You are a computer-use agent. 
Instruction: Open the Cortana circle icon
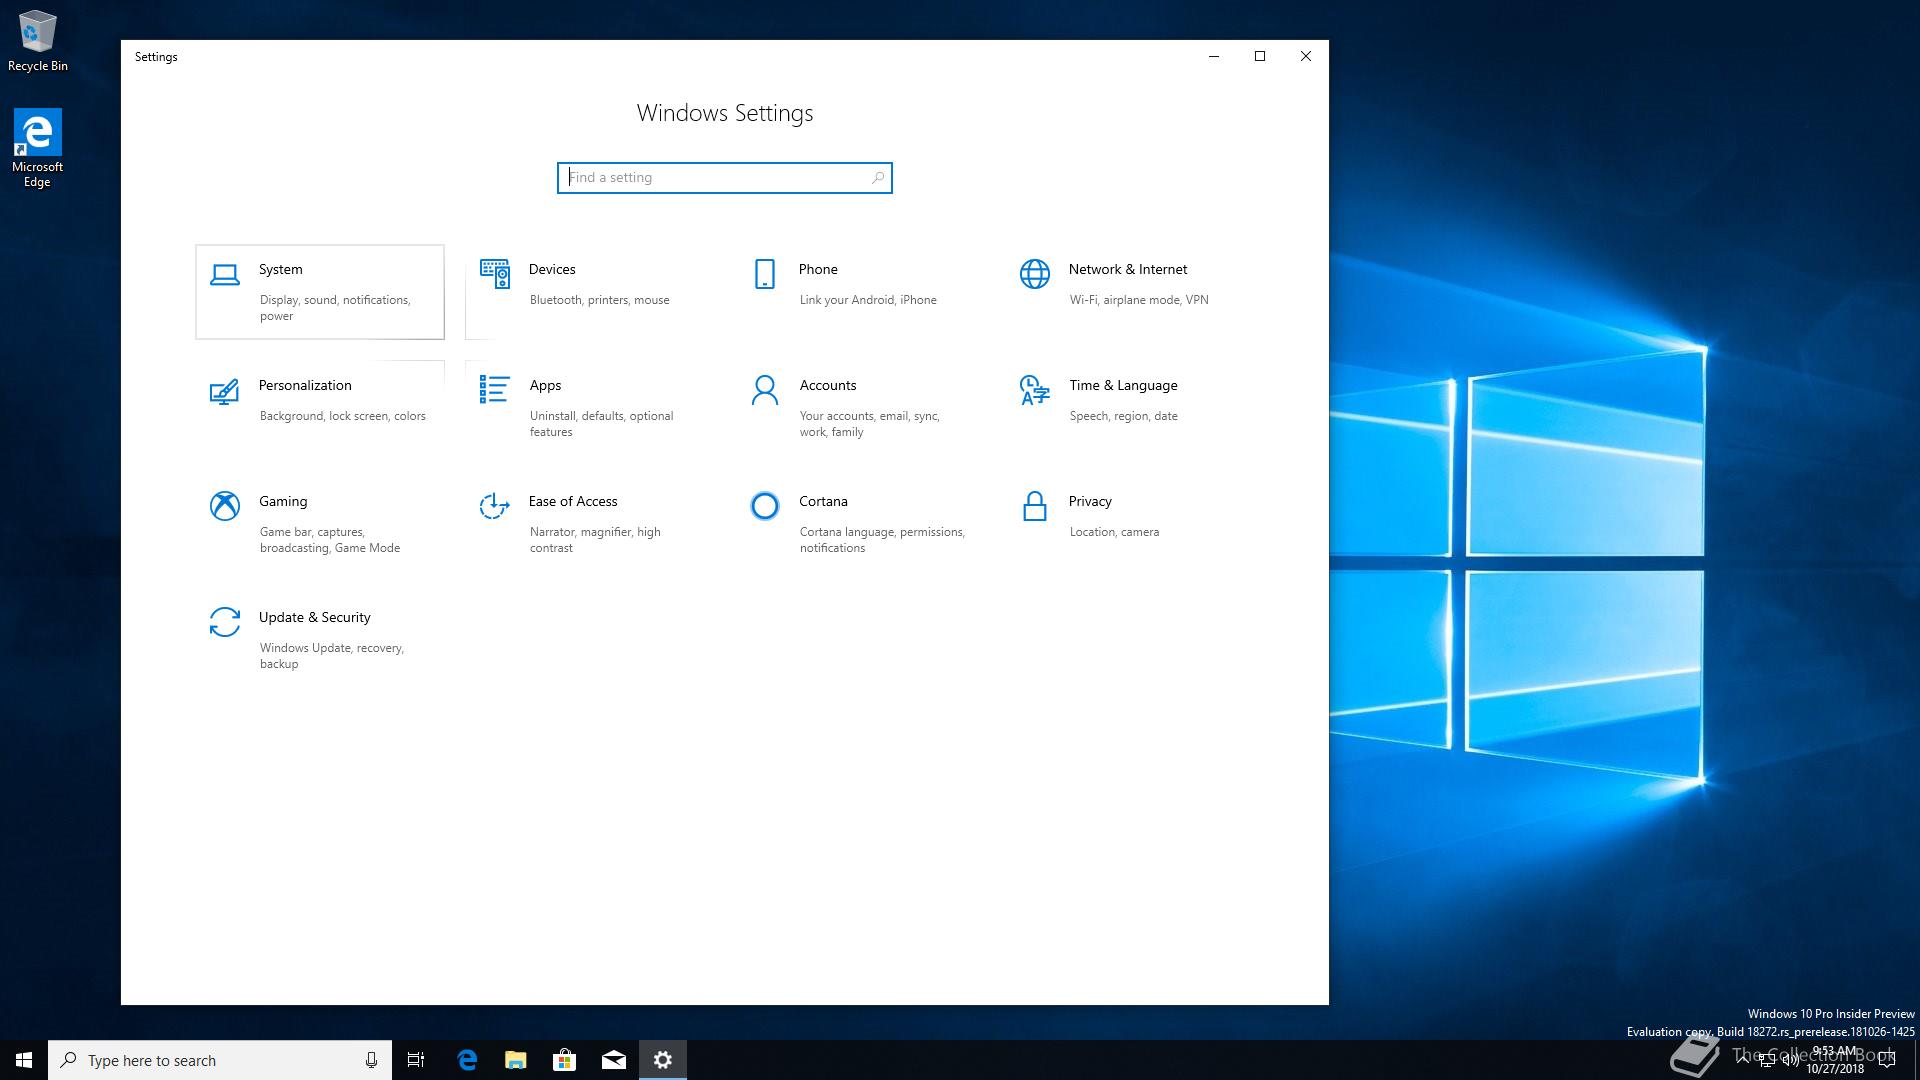click(x=765, y=506)
